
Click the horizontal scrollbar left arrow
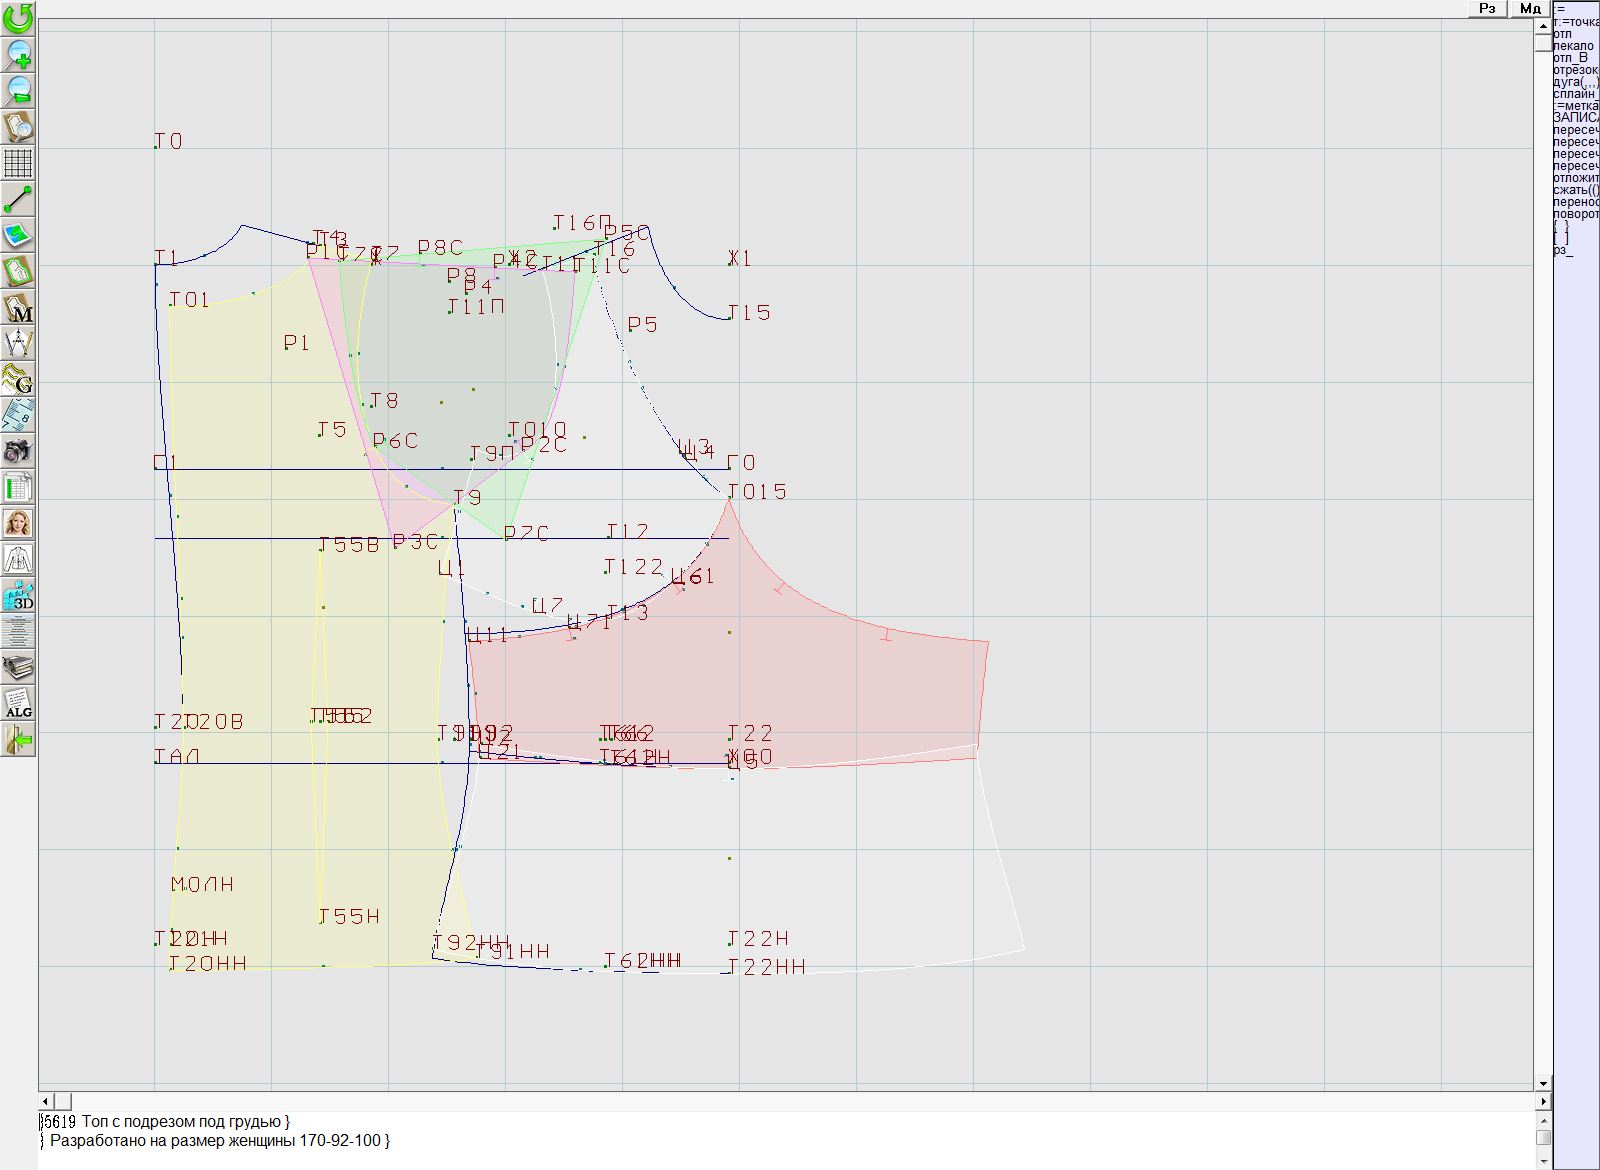[x=45, y=1101]
